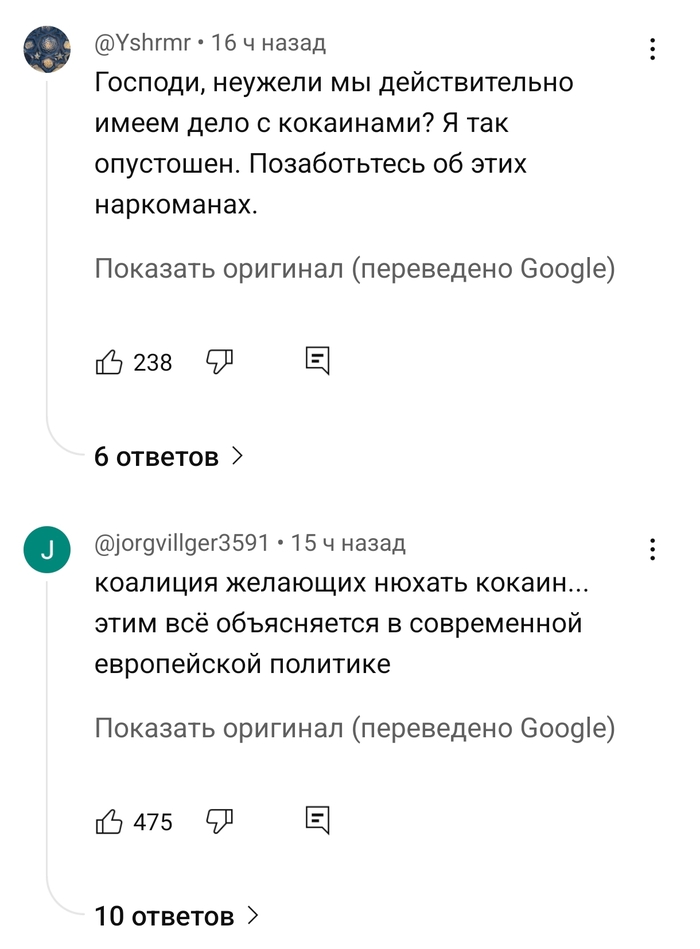Click the 475 likes count
Image resolution: width=700 pixels, height=949 pixels.
(153, 822)
